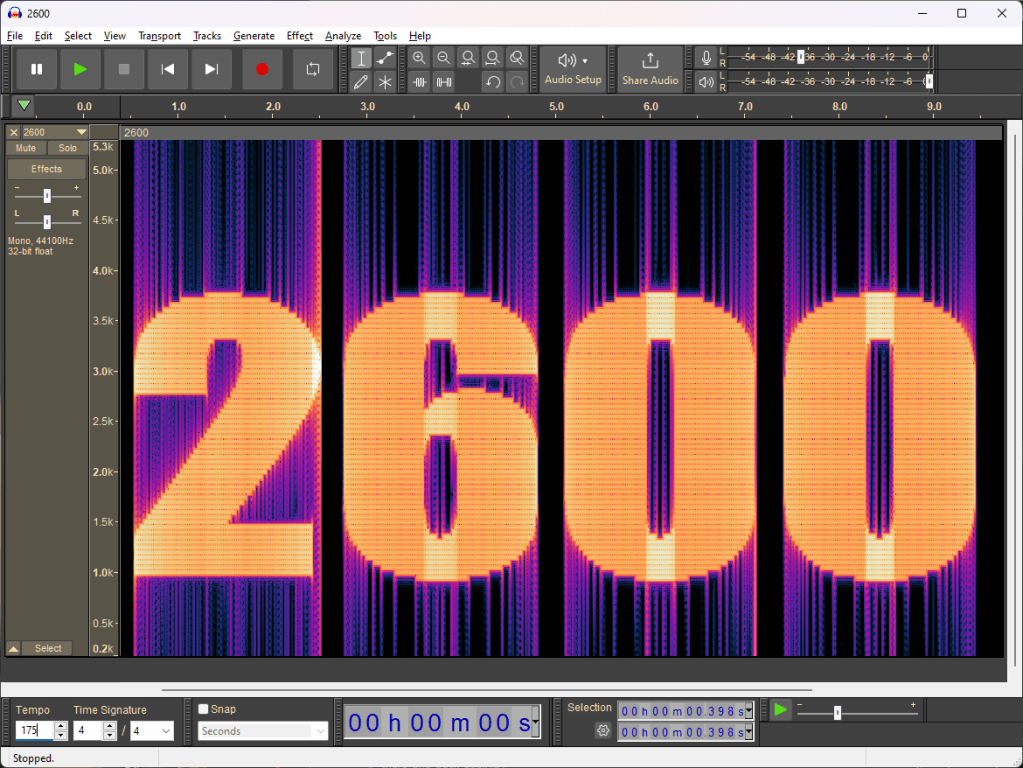
Task: Select the Draw pencil tool
Action: pyautogui.click(x=361, y=82)
